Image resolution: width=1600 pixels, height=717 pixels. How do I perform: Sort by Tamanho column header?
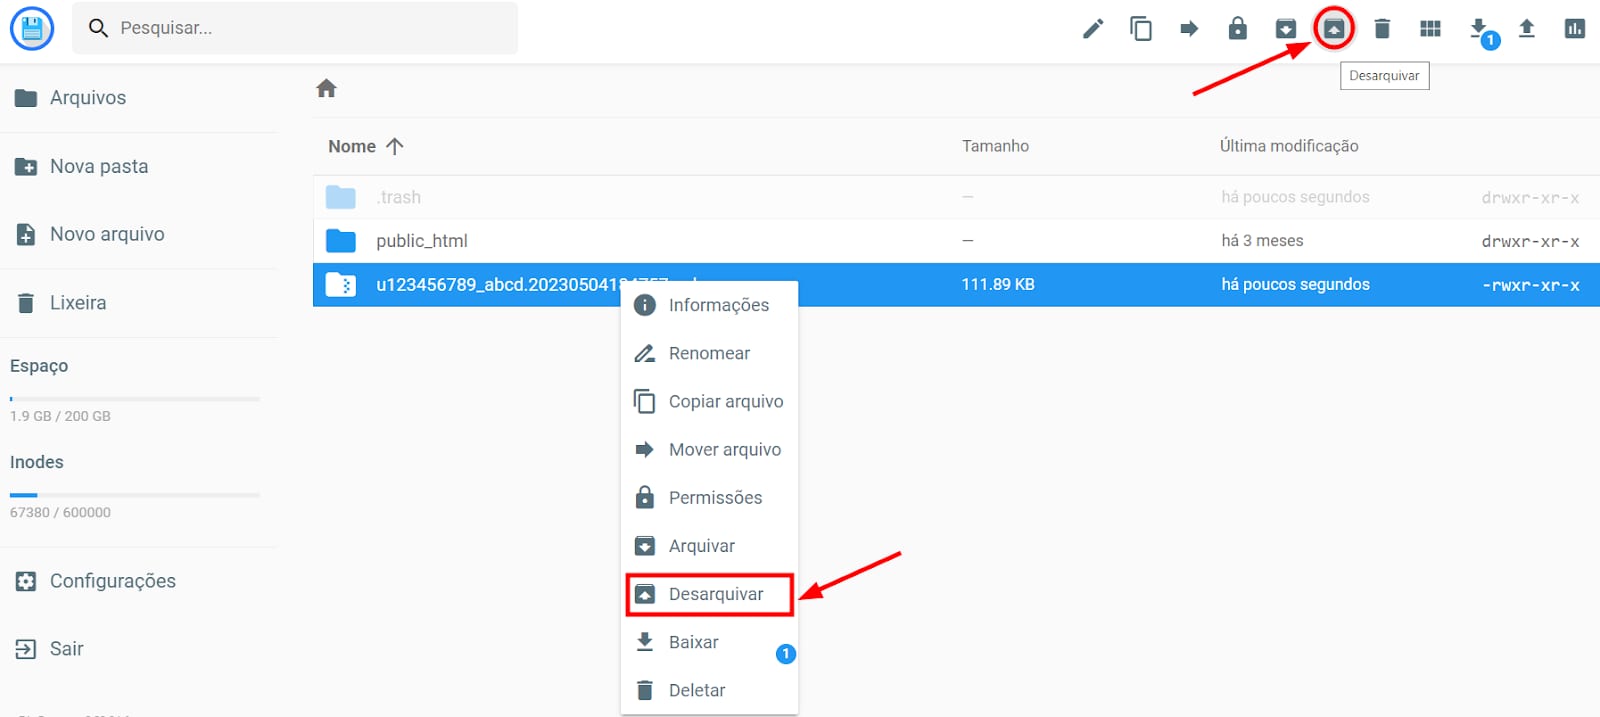point(995,146)
